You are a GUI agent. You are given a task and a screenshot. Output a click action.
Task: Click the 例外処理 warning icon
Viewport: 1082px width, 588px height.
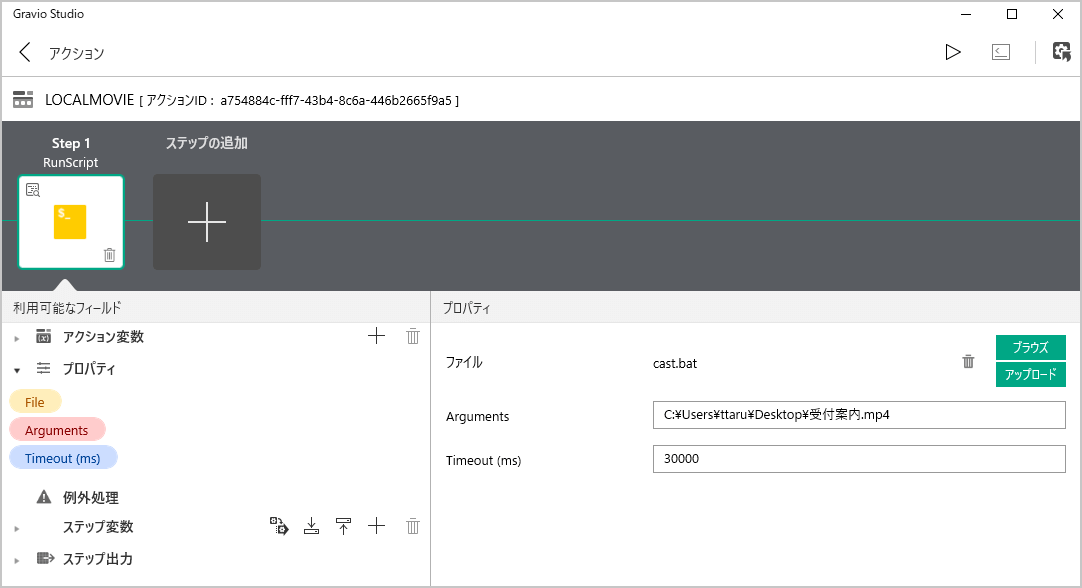[43, 497]
